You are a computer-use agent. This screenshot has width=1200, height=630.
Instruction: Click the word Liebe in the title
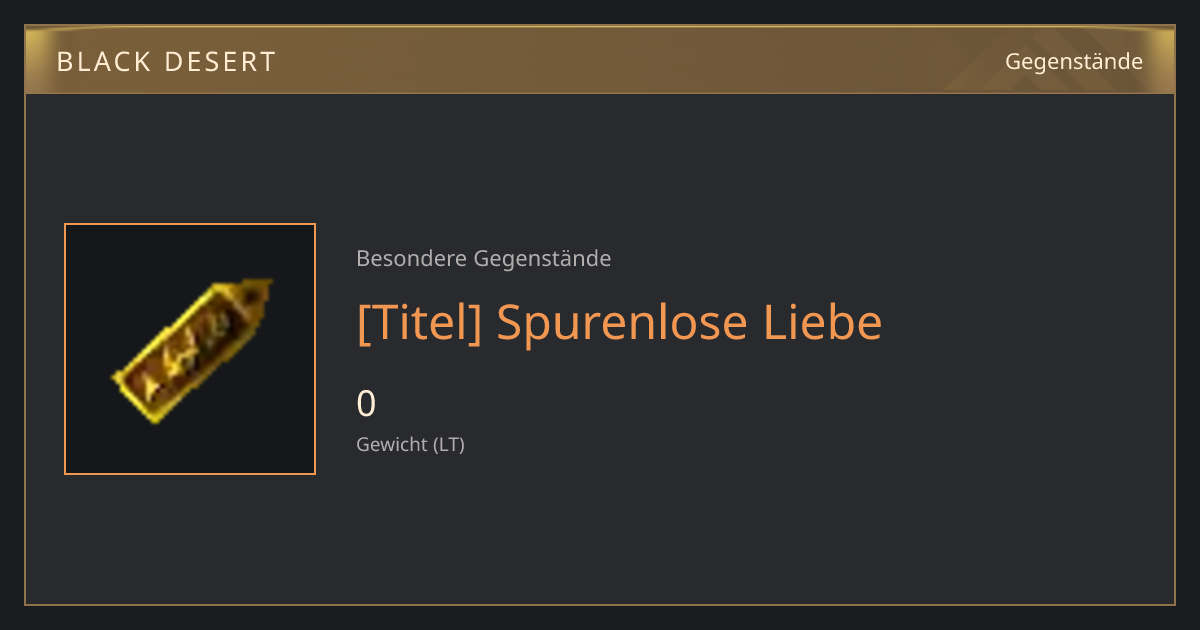[823, 323]
